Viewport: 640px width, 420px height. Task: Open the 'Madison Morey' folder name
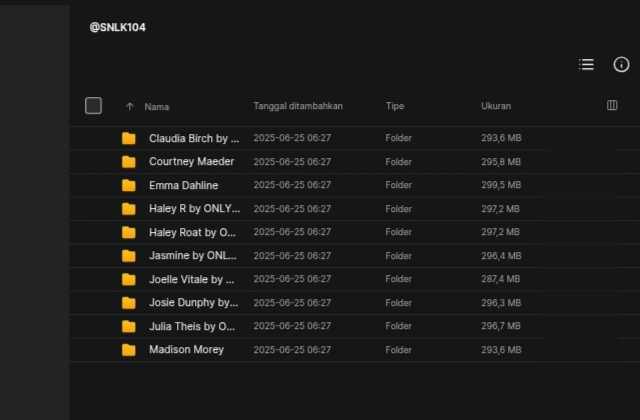coord(187,350)
